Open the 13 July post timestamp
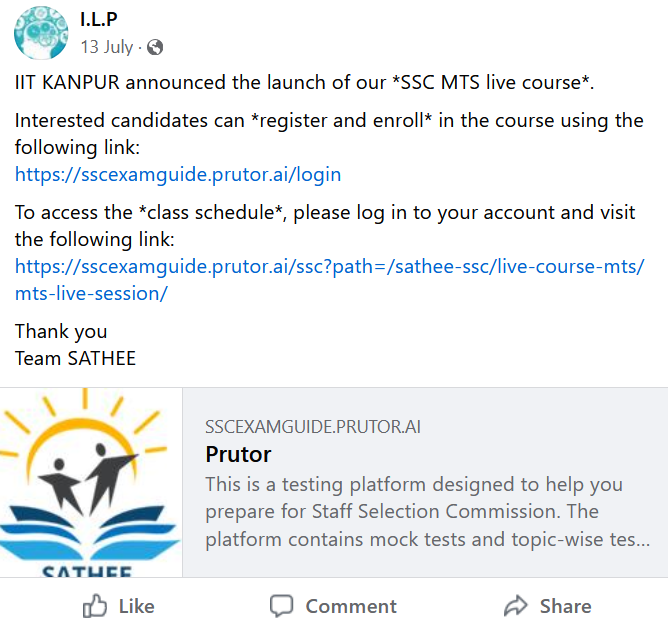The image size is (668, 624). tap(107, 47)
